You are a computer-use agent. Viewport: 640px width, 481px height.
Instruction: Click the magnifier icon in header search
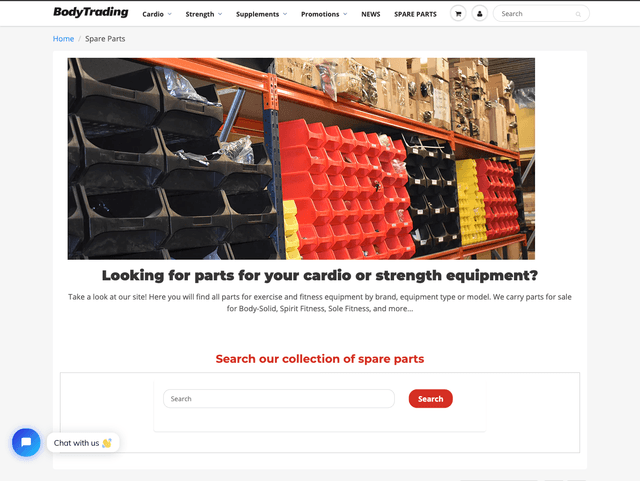click(x=578, y=14)
